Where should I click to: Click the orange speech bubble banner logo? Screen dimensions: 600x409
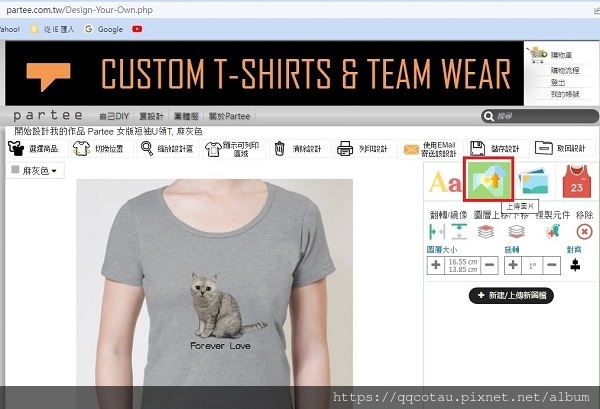coord(48,77)
